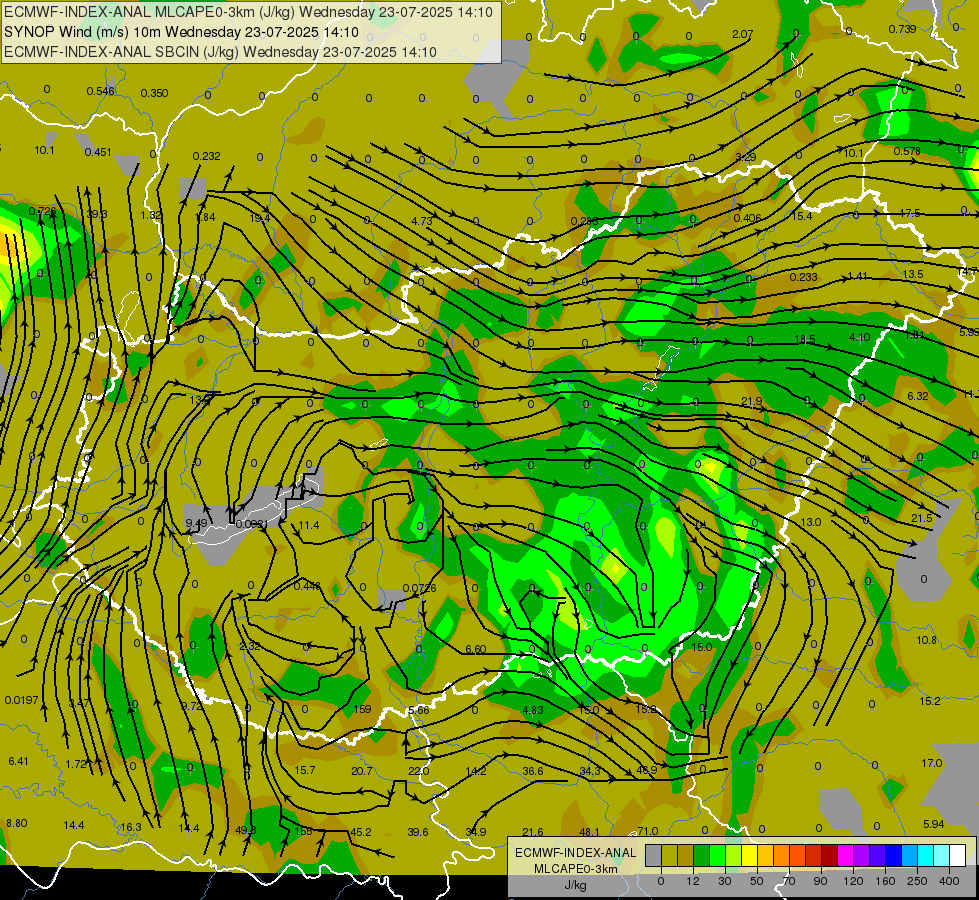This screenshot has height=900, width=979.
Task: Click the MLCAPE0-3km title line at the top
Action: tap(248, 12)
